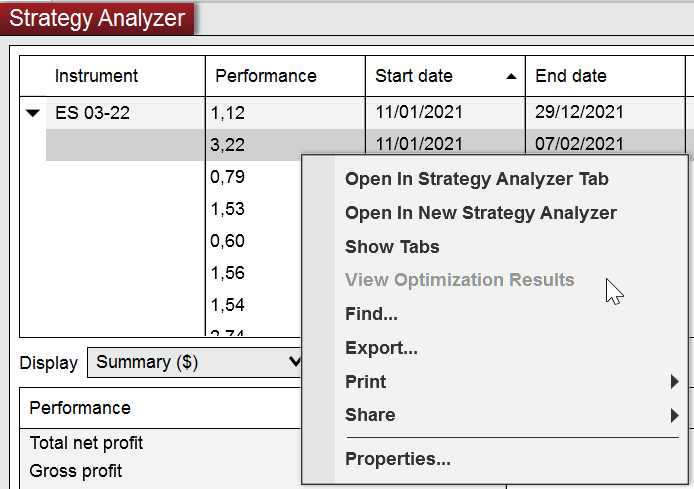Sort results by Performance column
Viewport: 694px width, 489px height.
tap(266, 76)
